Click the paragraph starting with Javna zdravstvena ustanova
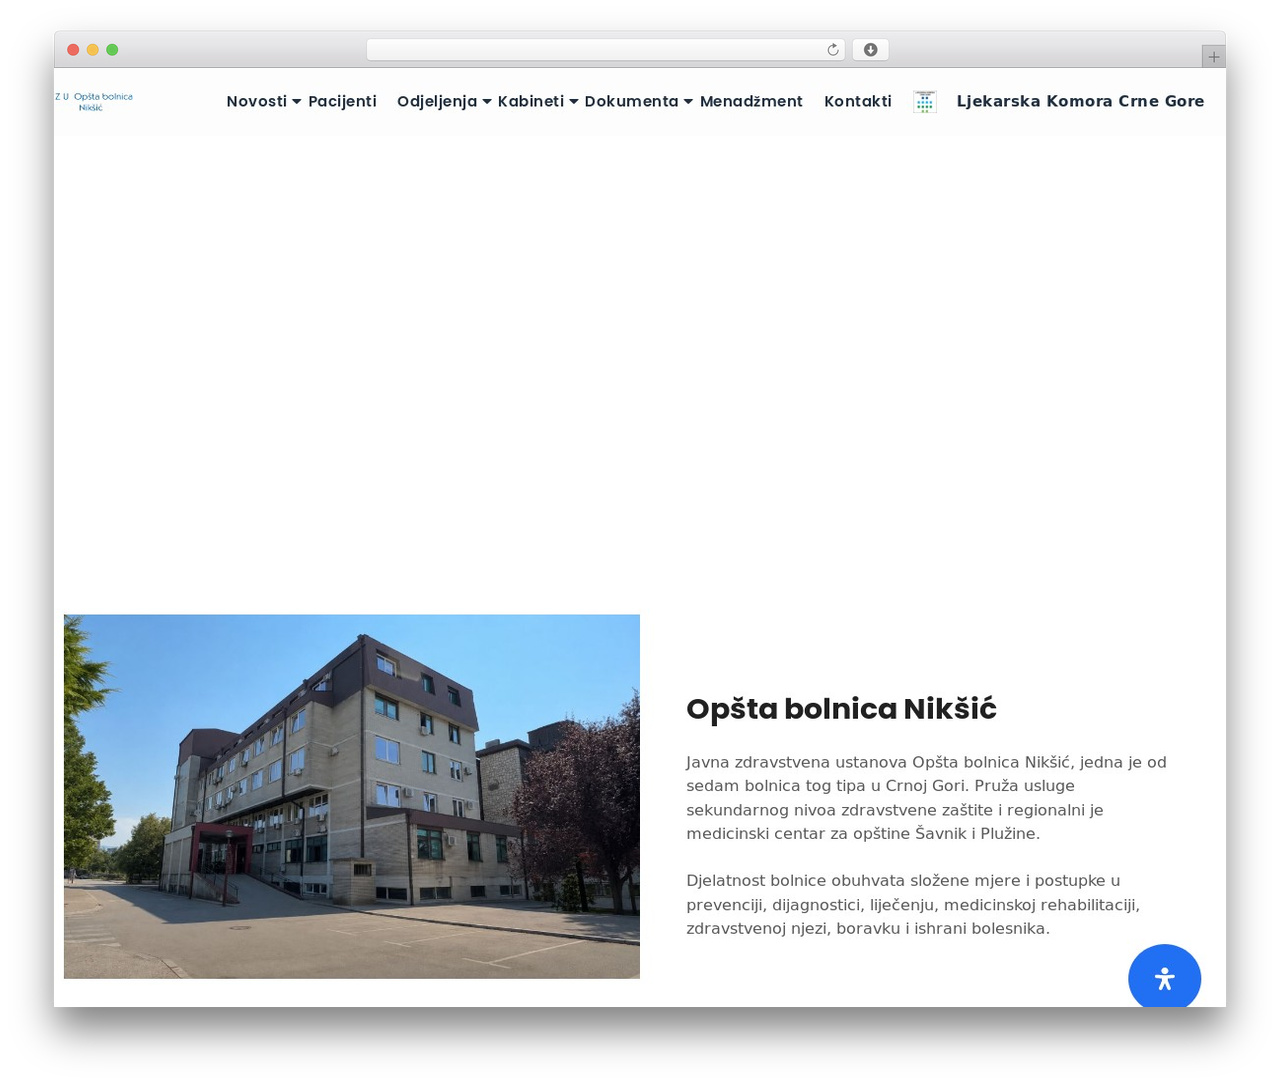The width and height of the screenshot is (1280, 1084). click(927, 798)
